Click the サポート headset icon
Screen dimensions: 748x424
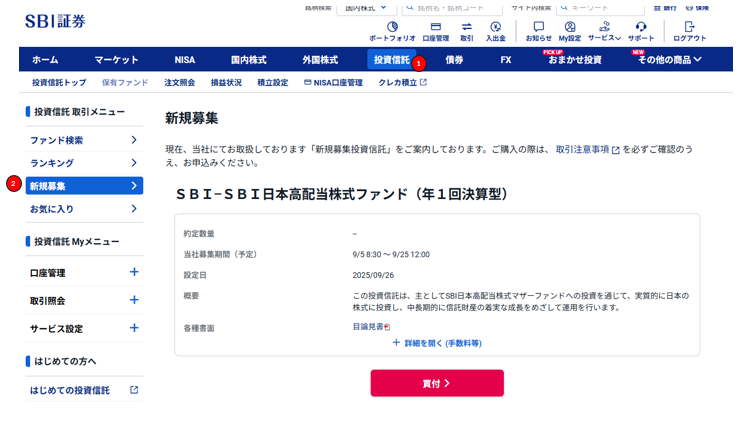pyautogui.click(x=641, y=28)
